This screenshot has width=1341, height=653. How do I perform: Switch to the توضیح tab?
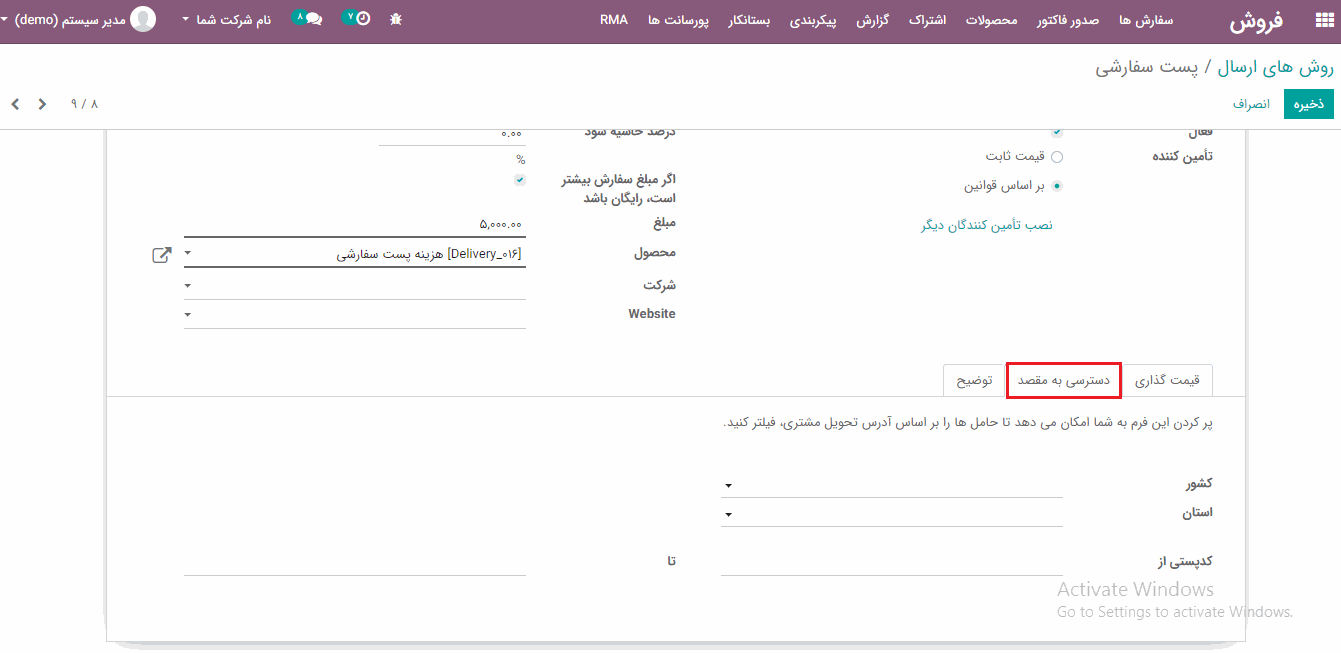[x=974, y=381]
